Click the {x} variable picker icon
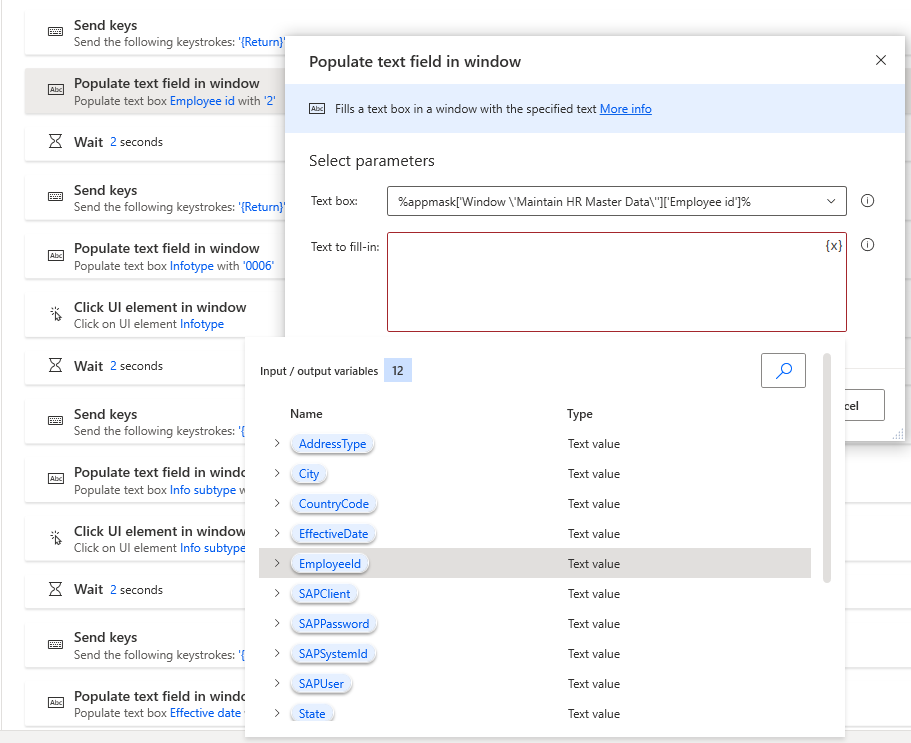The image size is (911, 743). tap(833, 245)
